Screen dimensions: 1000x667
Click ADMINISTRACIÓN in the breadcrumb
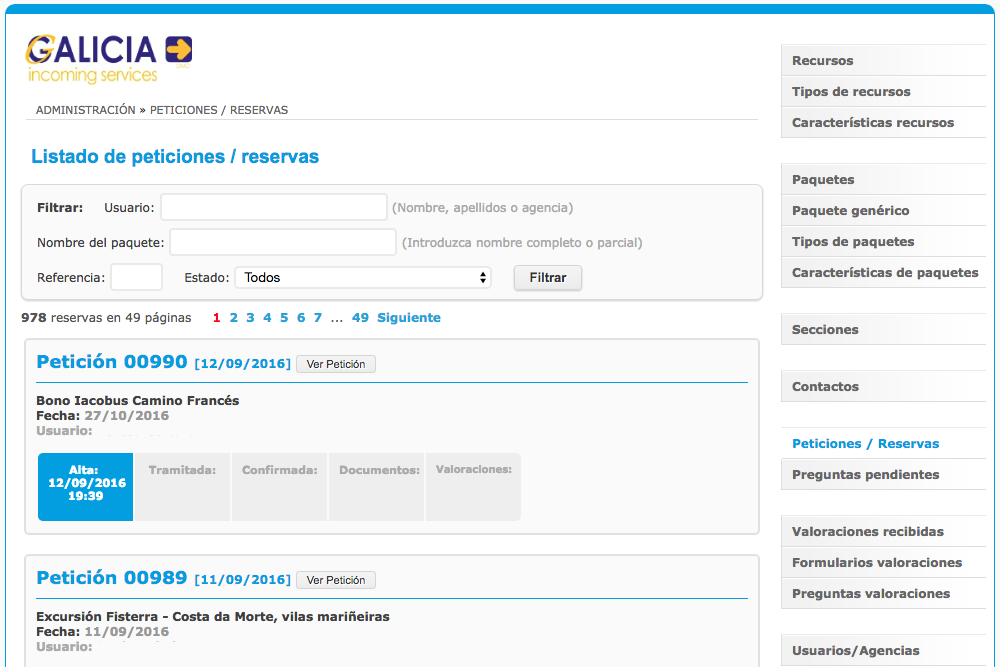point(85,110)
